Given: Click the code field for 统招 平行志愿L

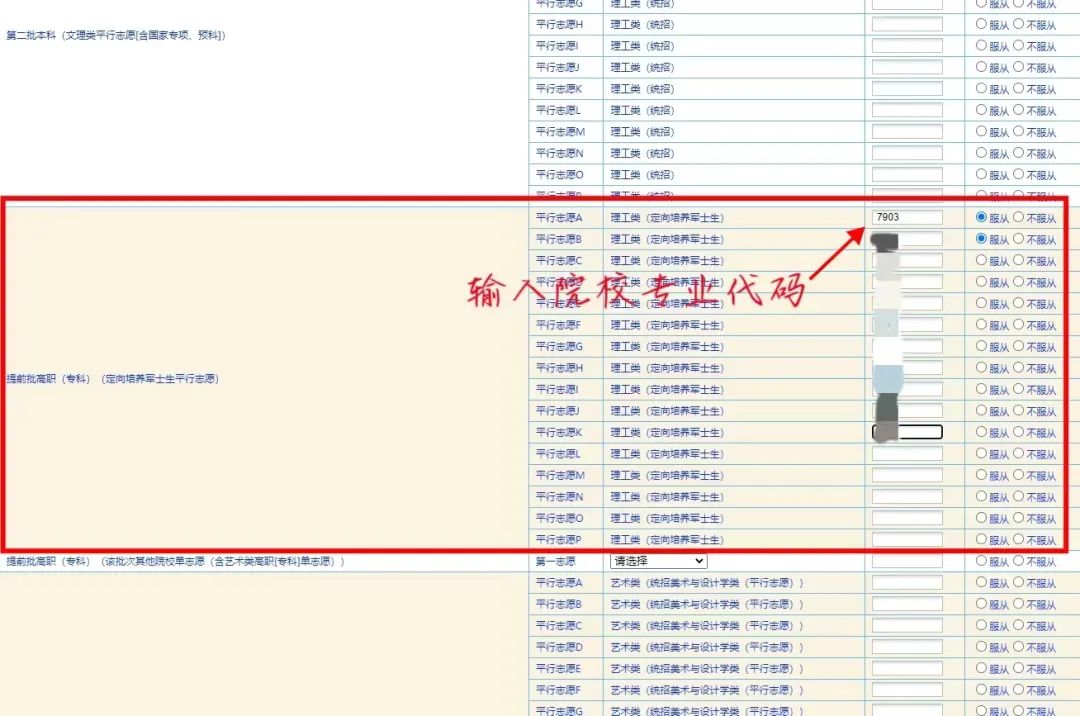Looking at the screenshot, I should (x=907, y=110).
